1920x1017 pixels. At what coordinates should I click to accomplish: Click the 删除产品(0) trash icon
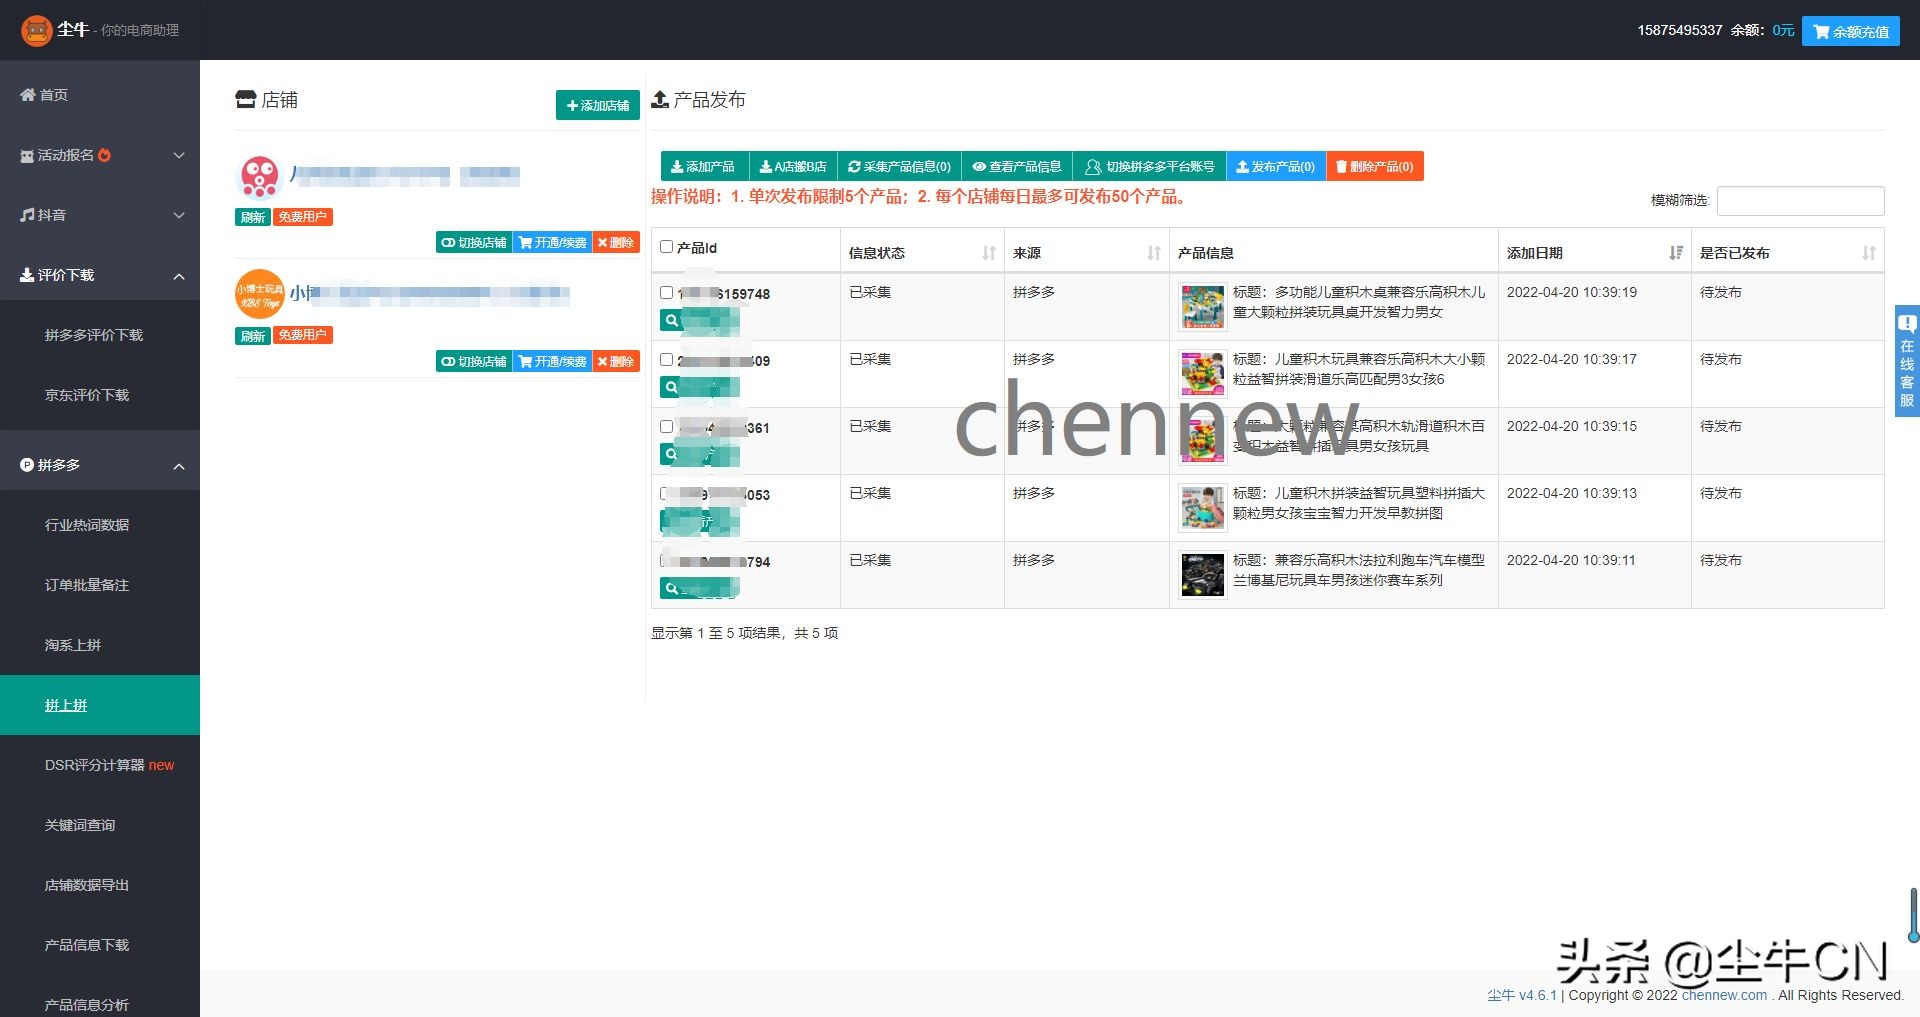click(x=1341, y=166)
